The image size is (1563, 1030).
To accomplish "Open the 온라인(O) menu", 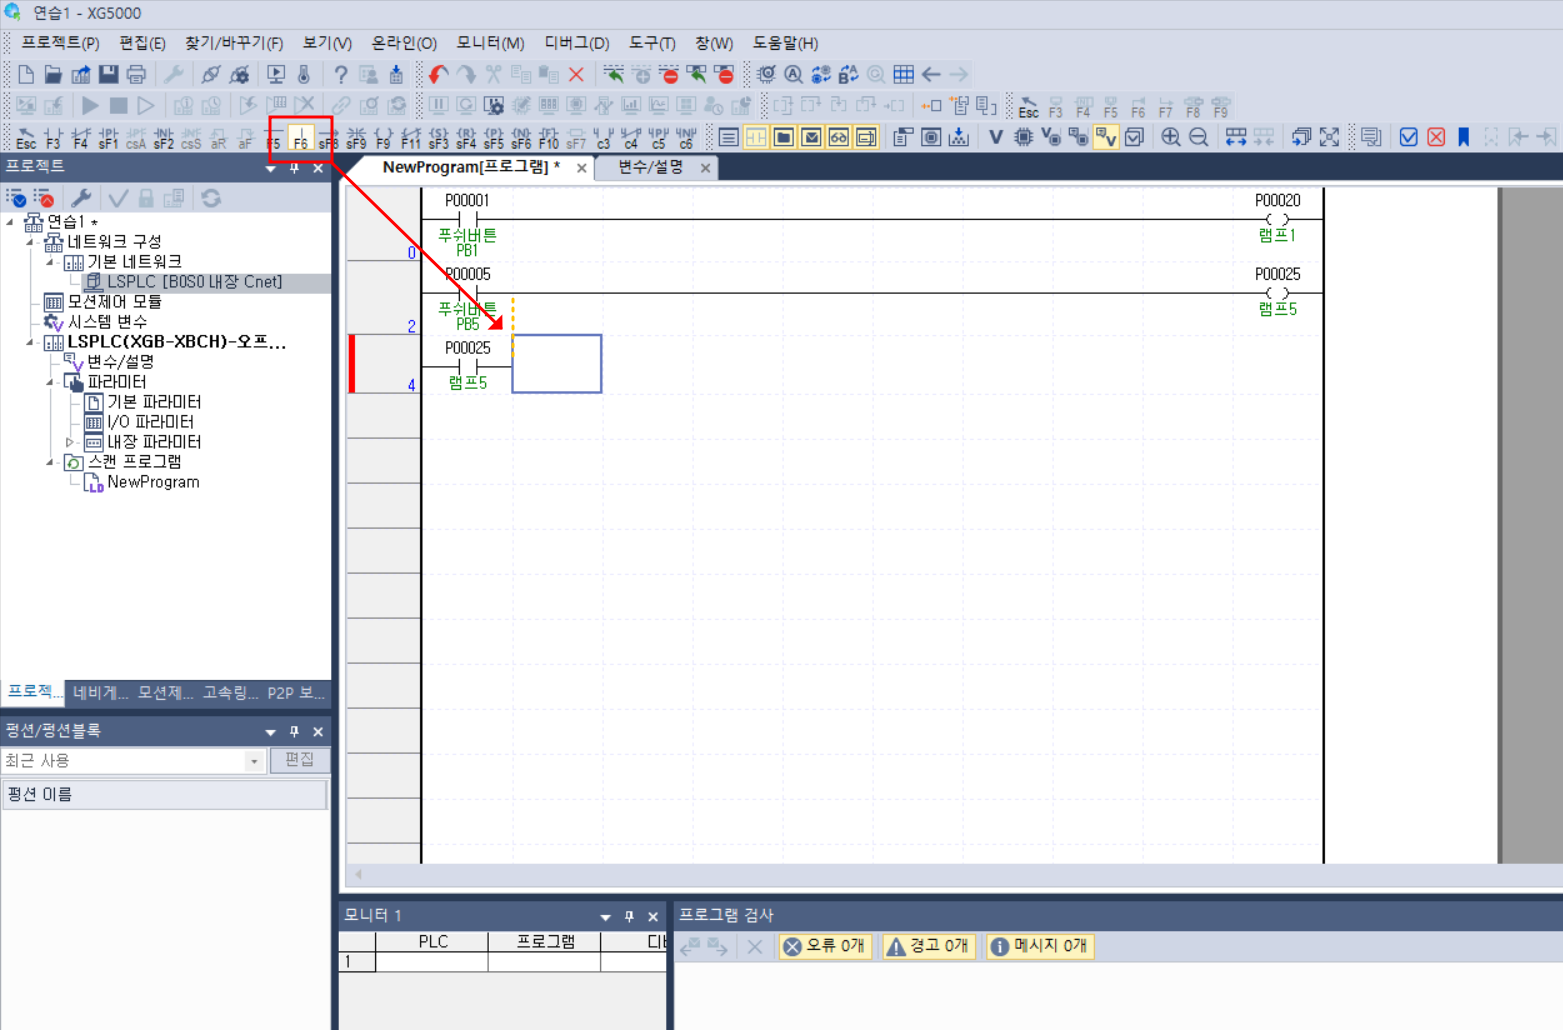I will pyautogui.click(x=404, y=43).
